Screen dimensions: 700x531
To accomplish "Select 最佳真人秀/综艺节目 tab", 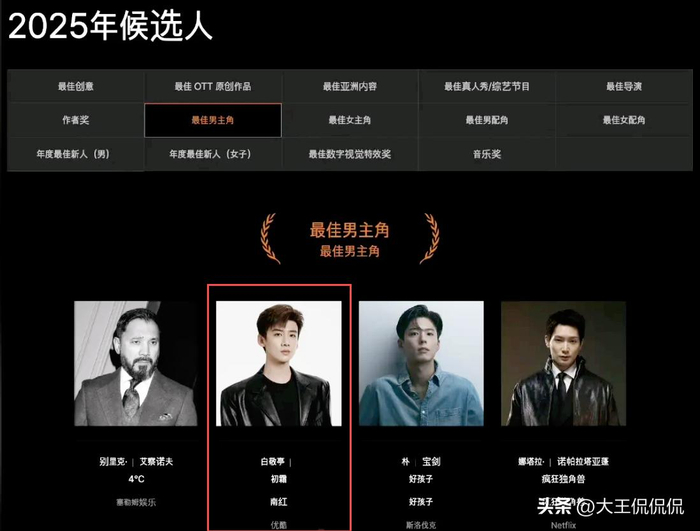I will point(487,86).
